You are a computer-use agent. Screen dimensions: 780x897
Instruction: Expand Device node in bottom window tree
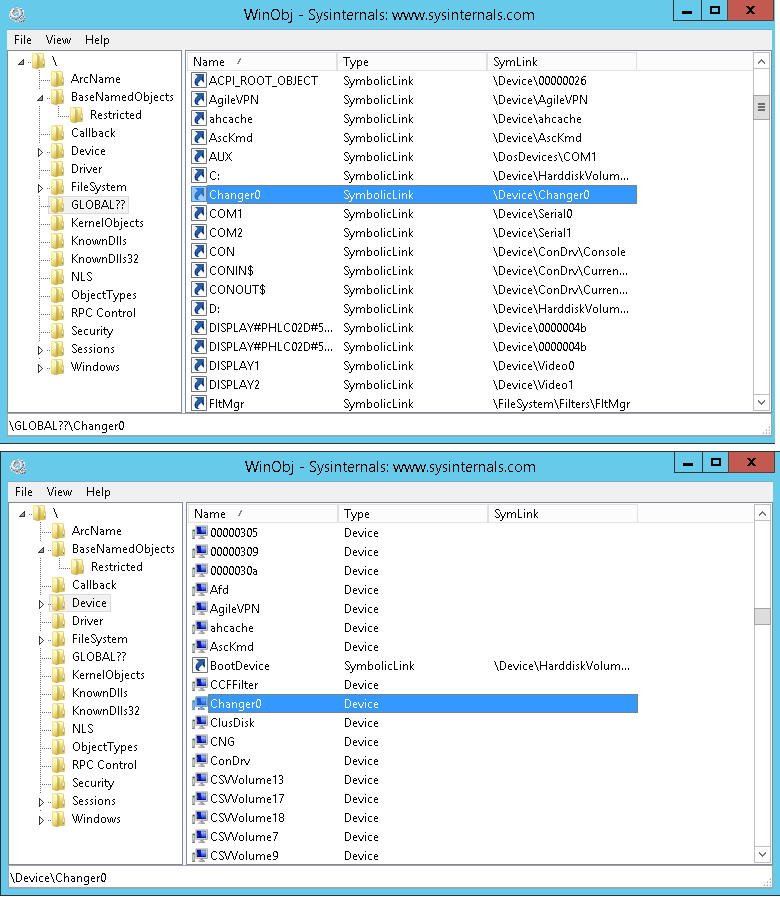pyautogui.click(x=41, y=604)
